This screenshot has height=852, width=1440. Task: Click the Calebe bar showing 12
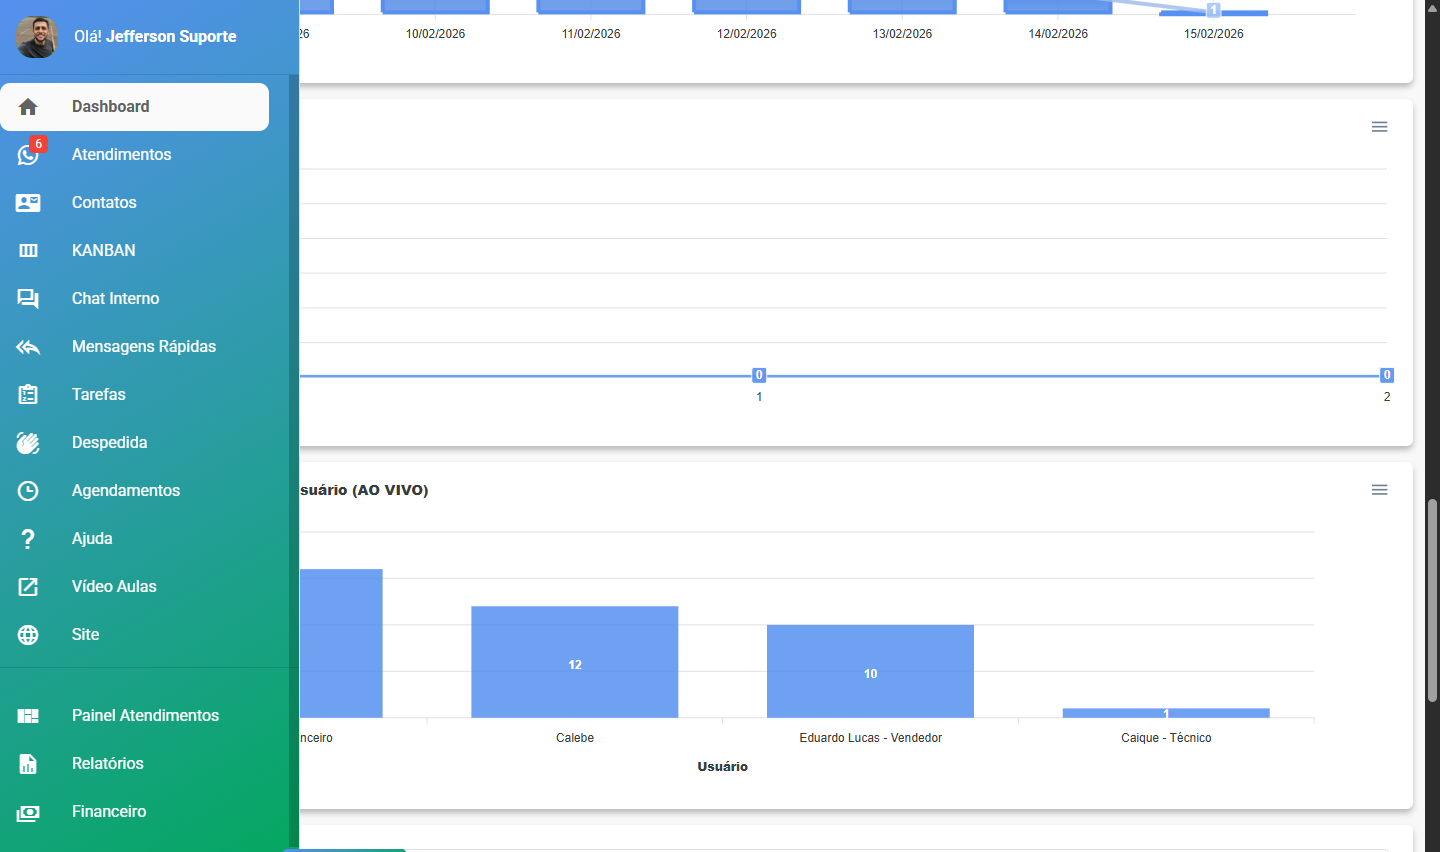(575, 661)
